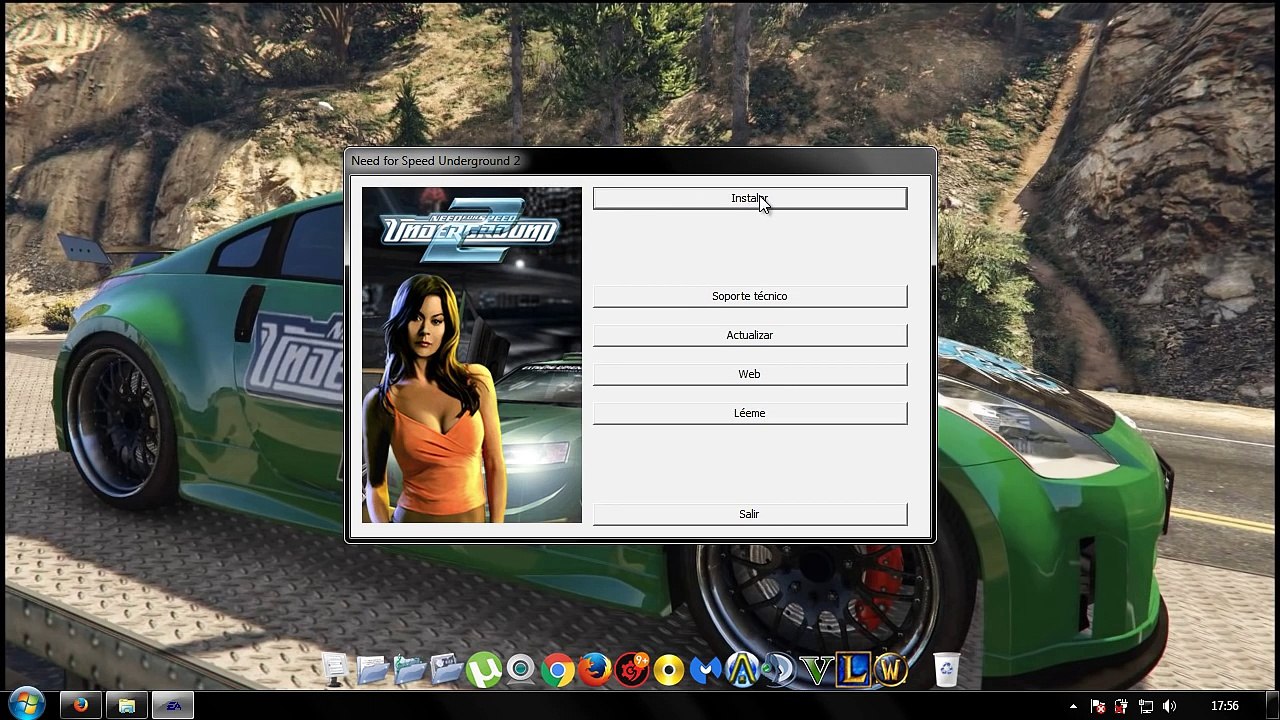Click the 17:56 clock
1280x720 pixels.
point(1224,706)
